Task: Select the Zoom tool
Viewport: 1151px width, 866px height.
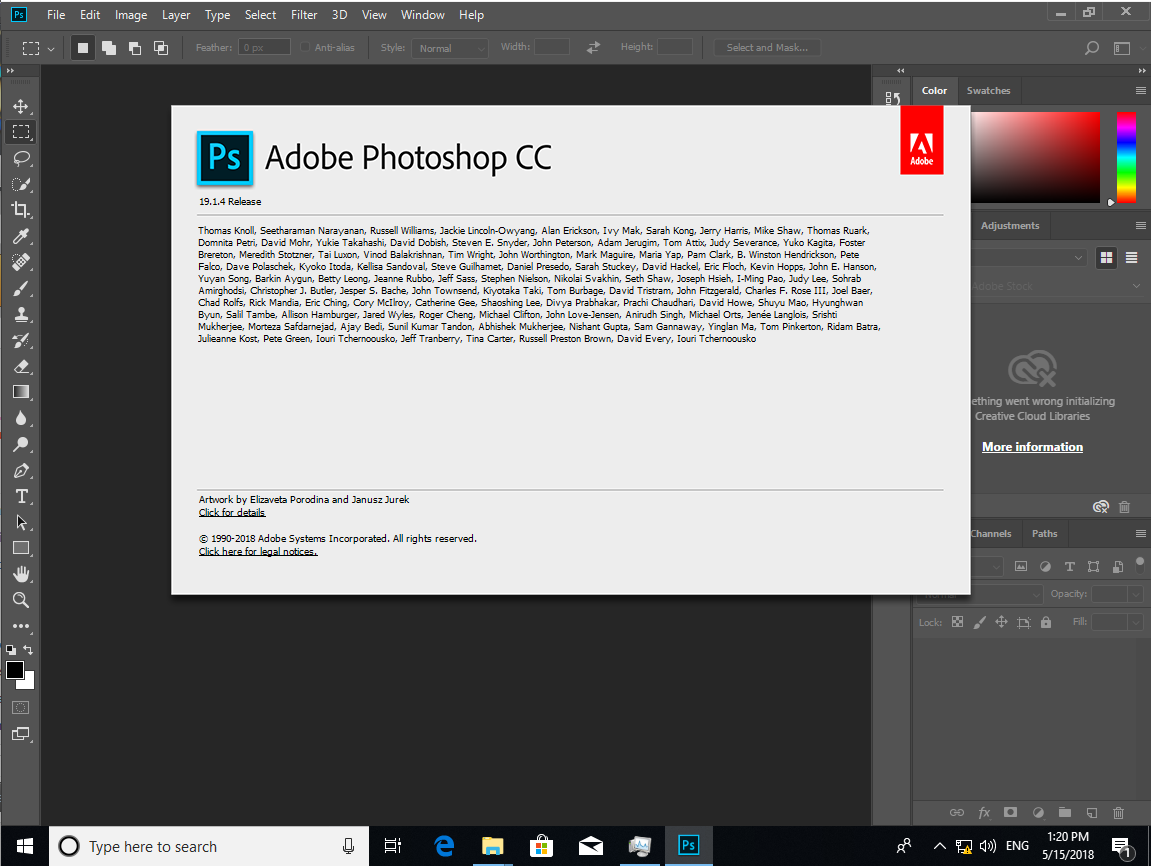Action: point(21,600)
